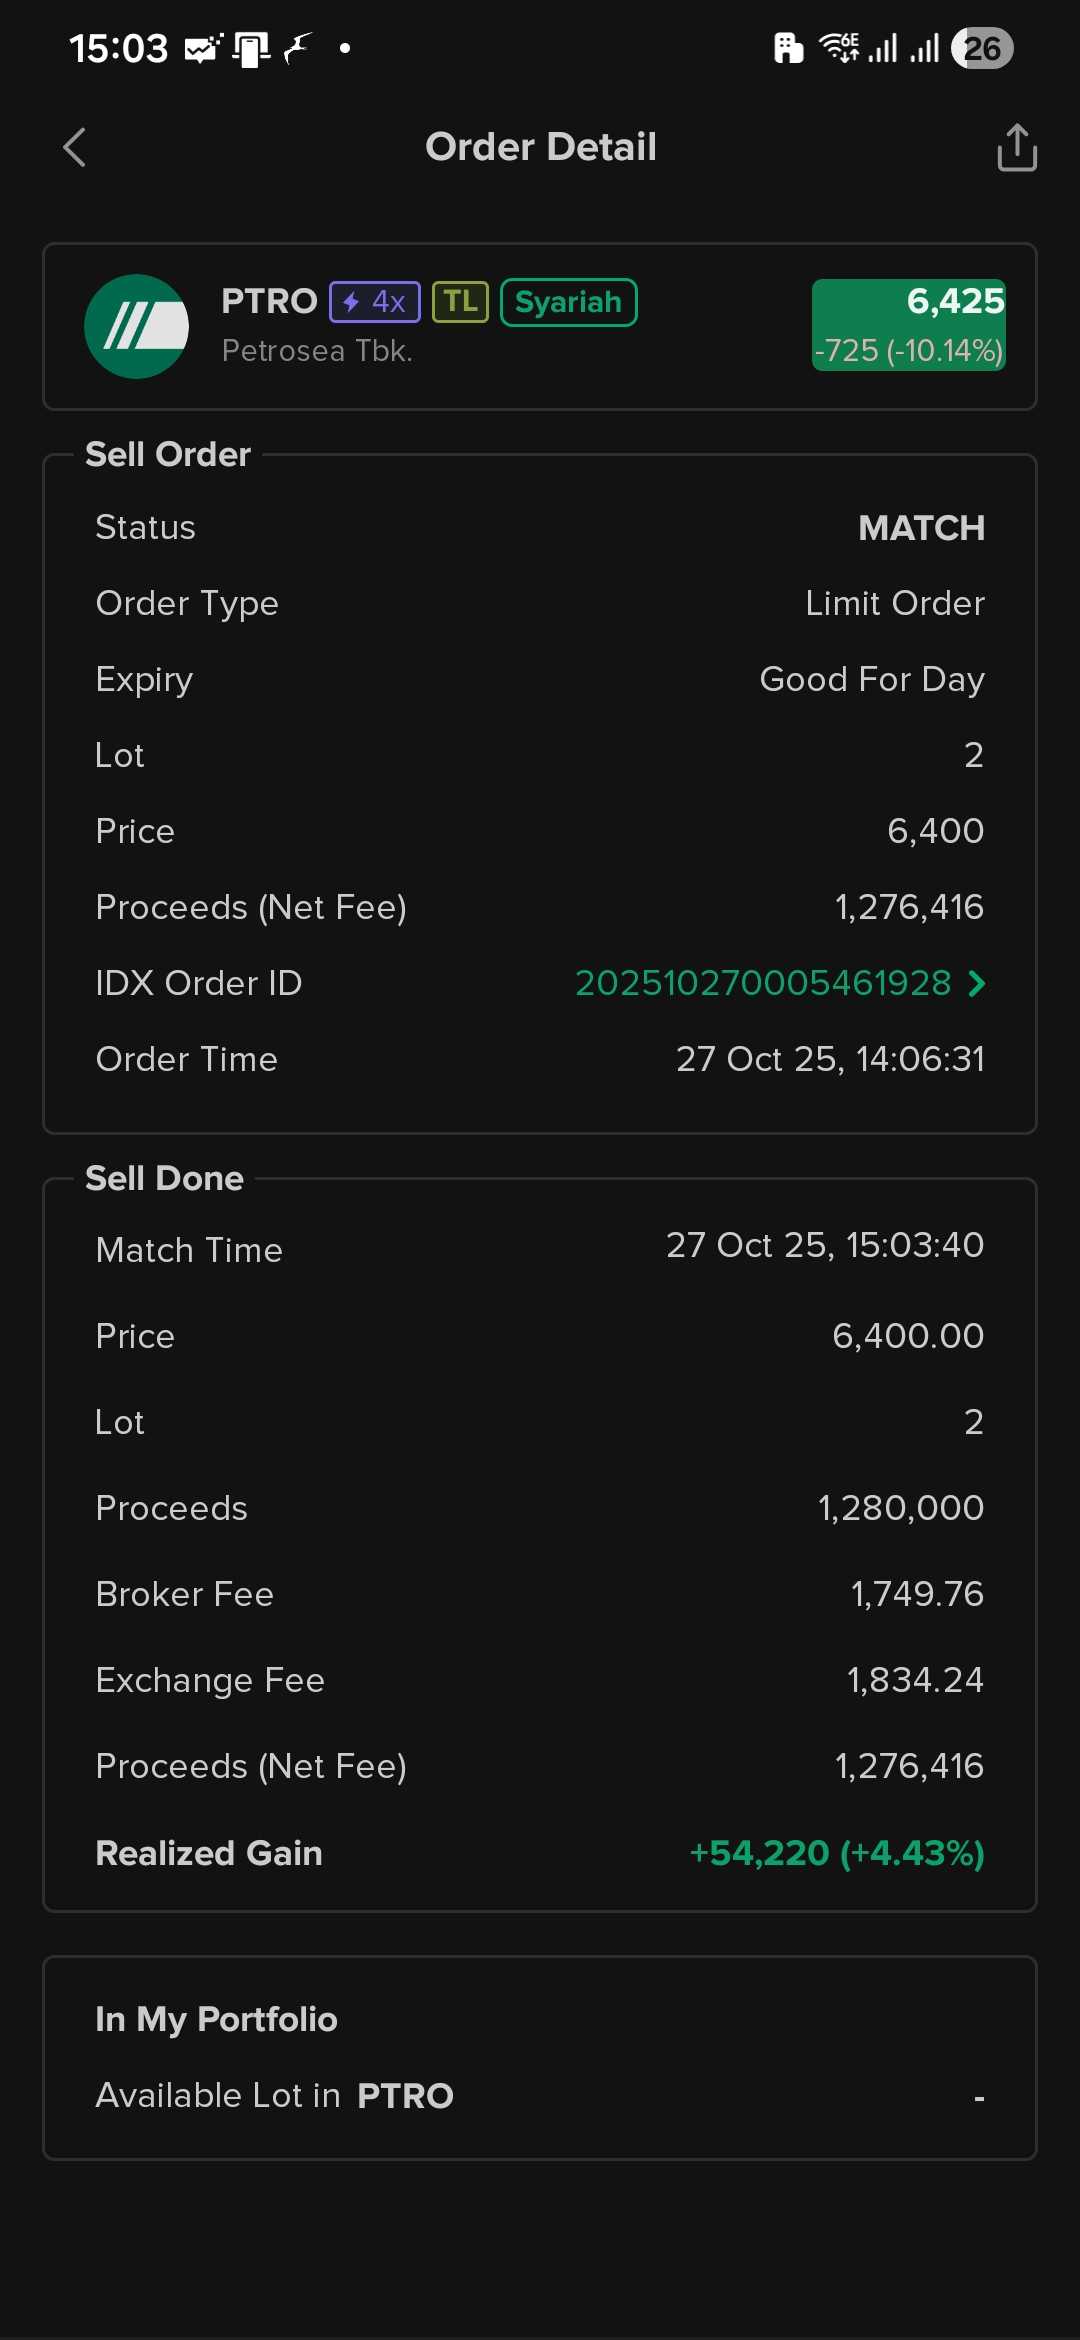Tap the Exchange Fee amount 1,834.24
This screenshot has height=2340, width=1080.
[915, 1680]
